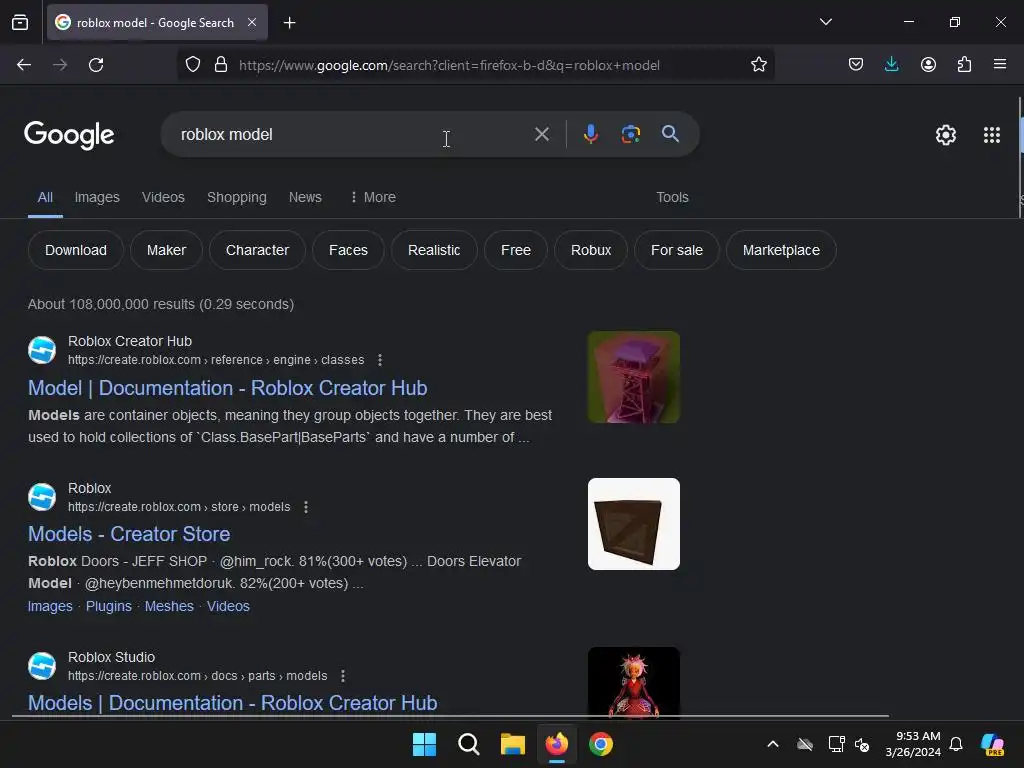Open the notifications bell
This screenshot has height=768, width=1024.
tap(955, 744)
